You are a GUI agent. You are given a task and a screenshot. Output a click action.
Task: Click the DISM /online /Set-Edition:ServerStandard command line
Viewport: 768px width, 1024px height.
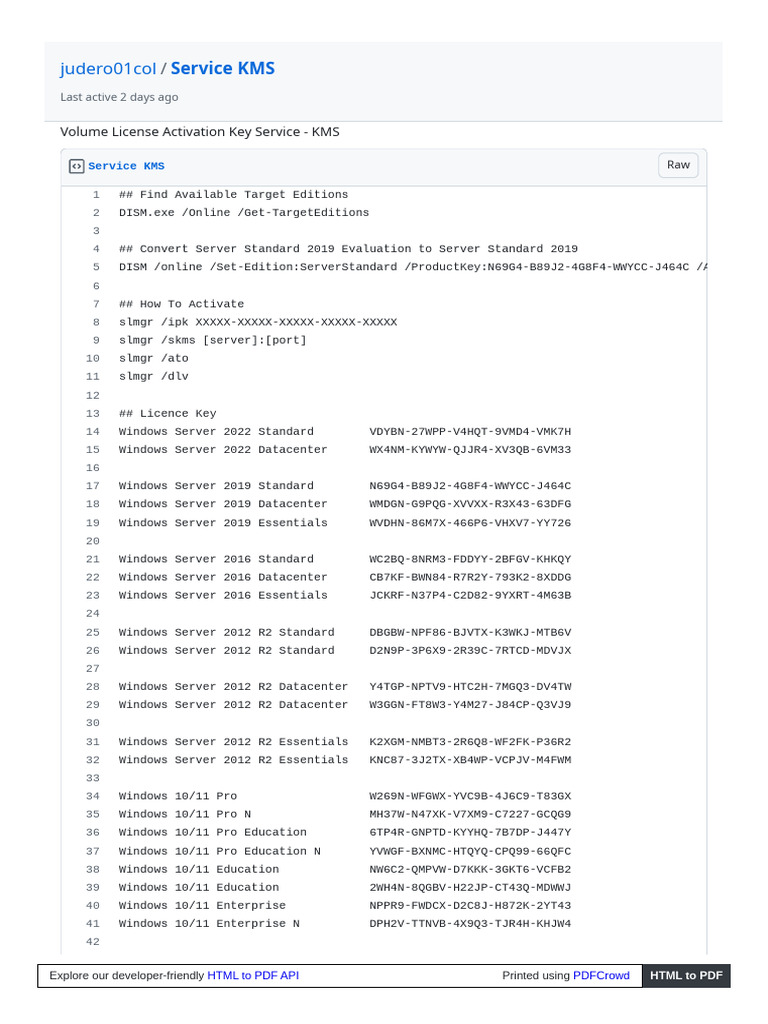click(413, 267)
